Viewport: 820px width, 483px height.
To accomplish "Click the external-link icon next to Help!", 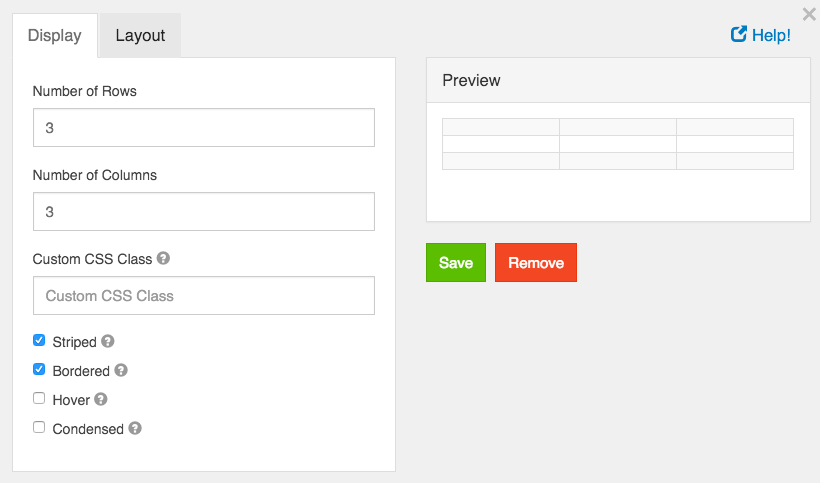I will click(738, 34).
